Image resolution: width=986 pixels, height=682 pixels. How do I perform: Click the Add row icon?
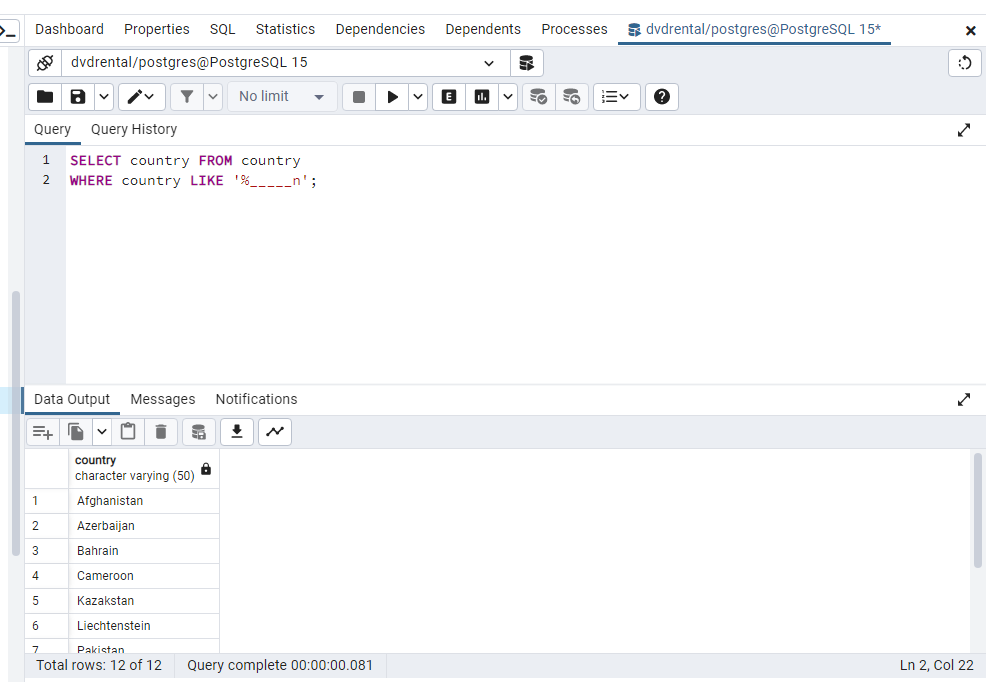43,432
